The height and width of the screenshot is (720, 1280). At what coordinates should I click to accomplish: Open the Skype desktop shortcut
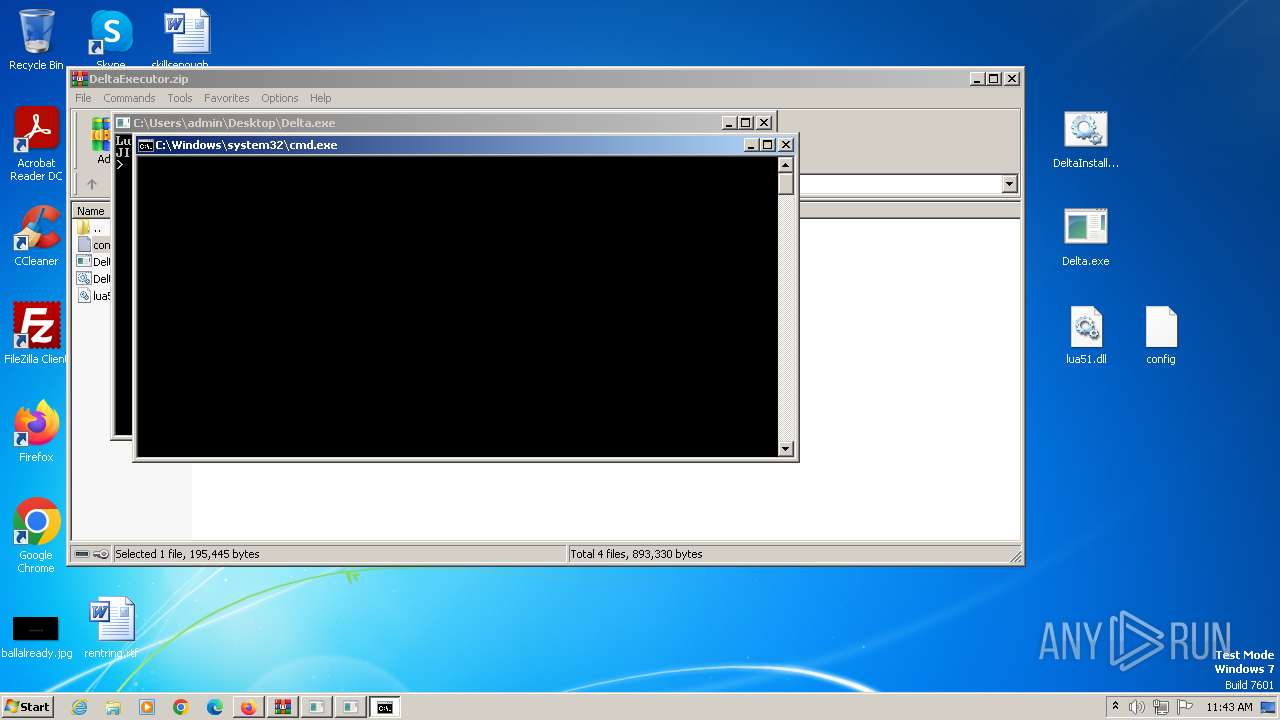(111, 40)
